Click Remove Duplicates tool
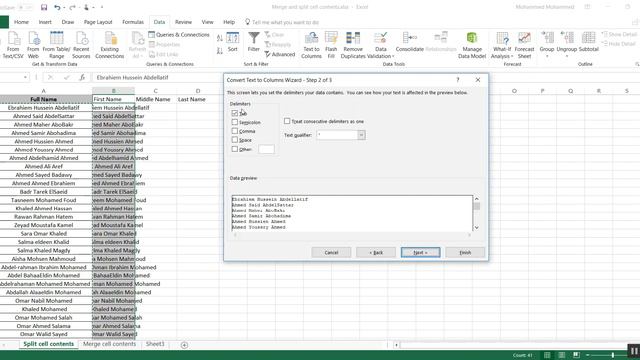 353,45
